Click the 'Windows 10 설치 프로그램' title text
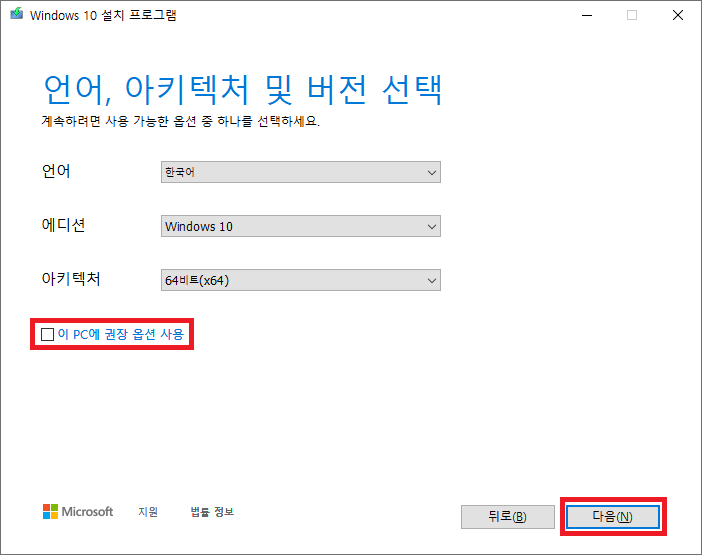The width and height of the screenshot is (702, 555). 103,15
